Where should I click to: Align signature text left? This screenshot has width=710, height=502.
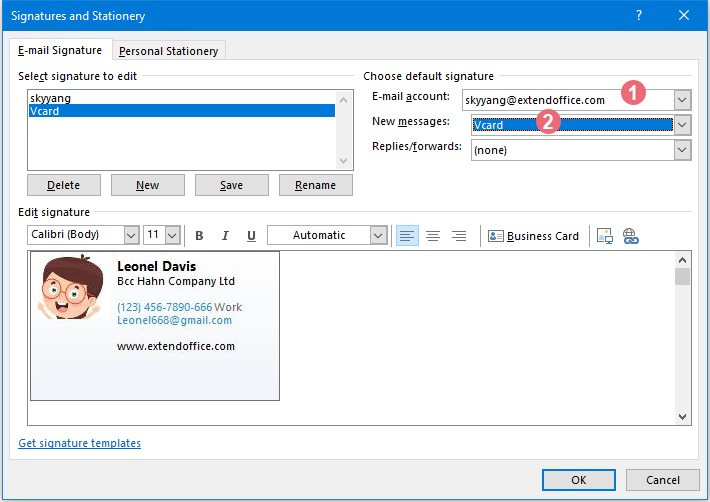click(x=407, y=235)
